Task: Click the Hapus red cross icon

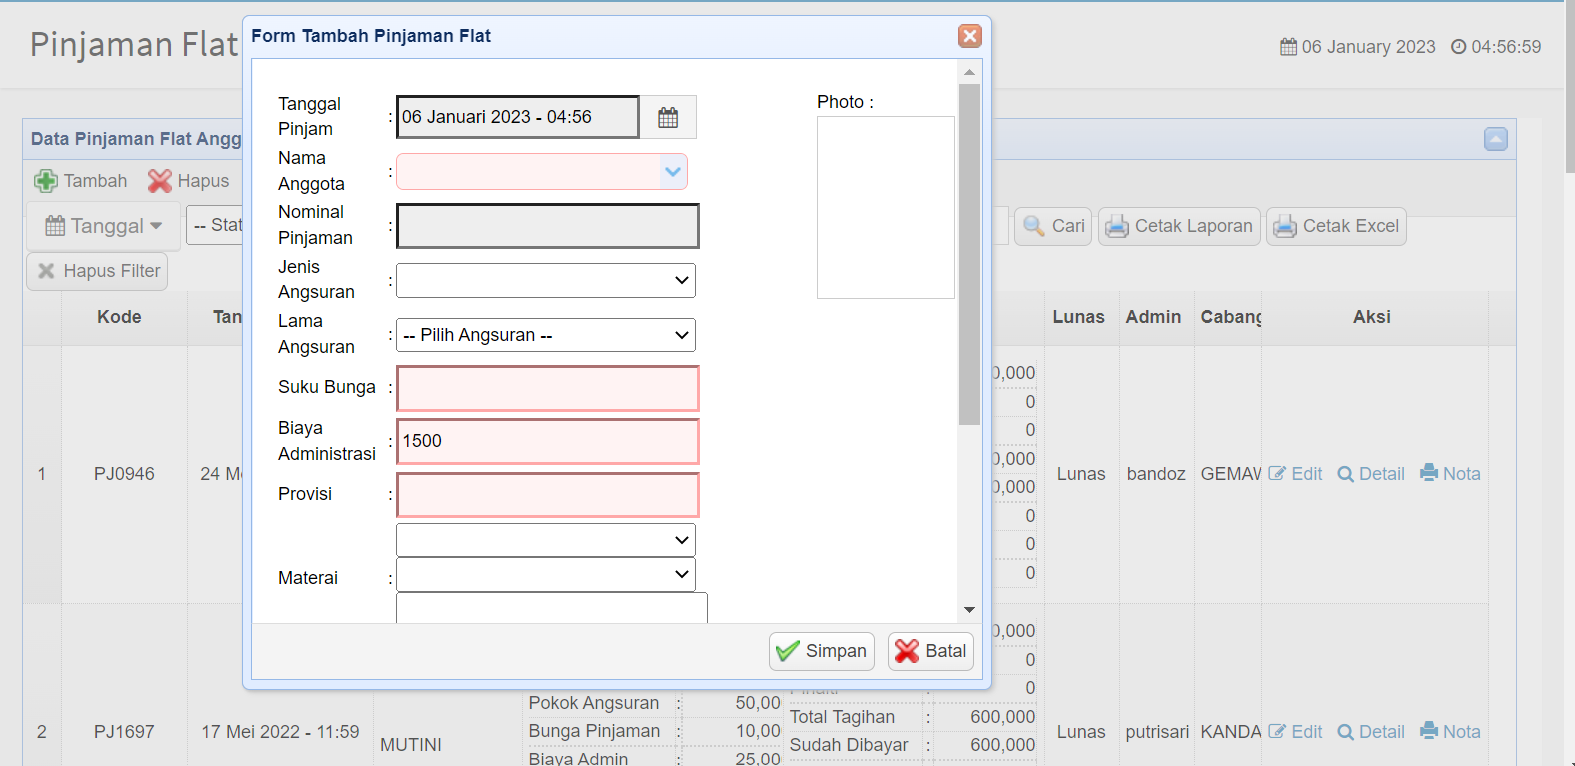Action: point(160,181)
